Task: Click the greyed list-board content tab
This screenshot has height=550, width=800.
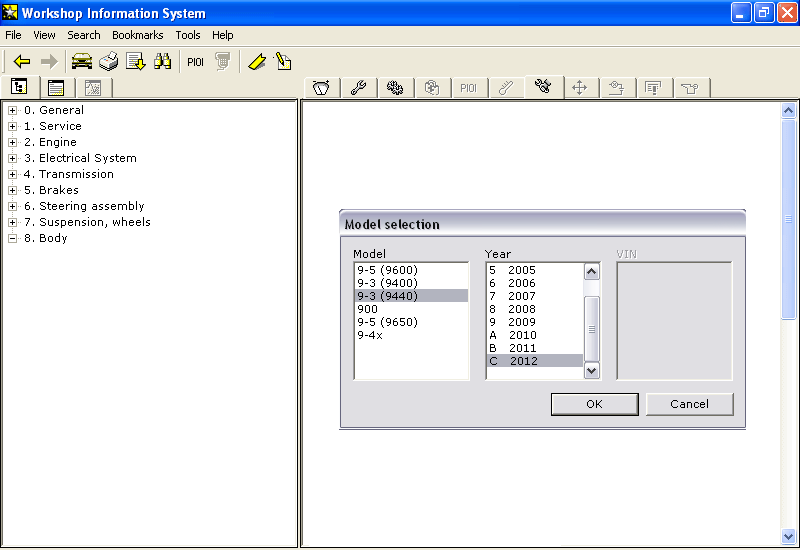Action: [x=653, y=88]
